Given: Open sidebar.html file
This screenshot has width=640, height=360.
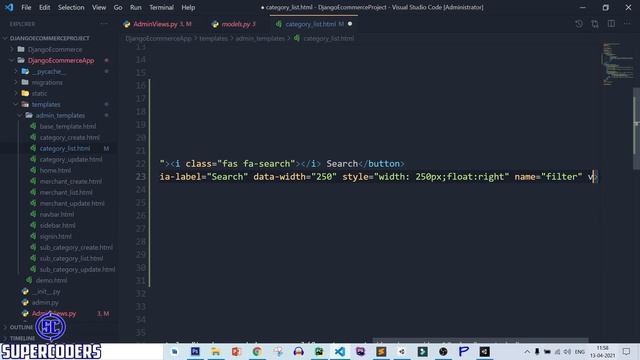Looking at the screenshot, I should click(x=58, y=226).
